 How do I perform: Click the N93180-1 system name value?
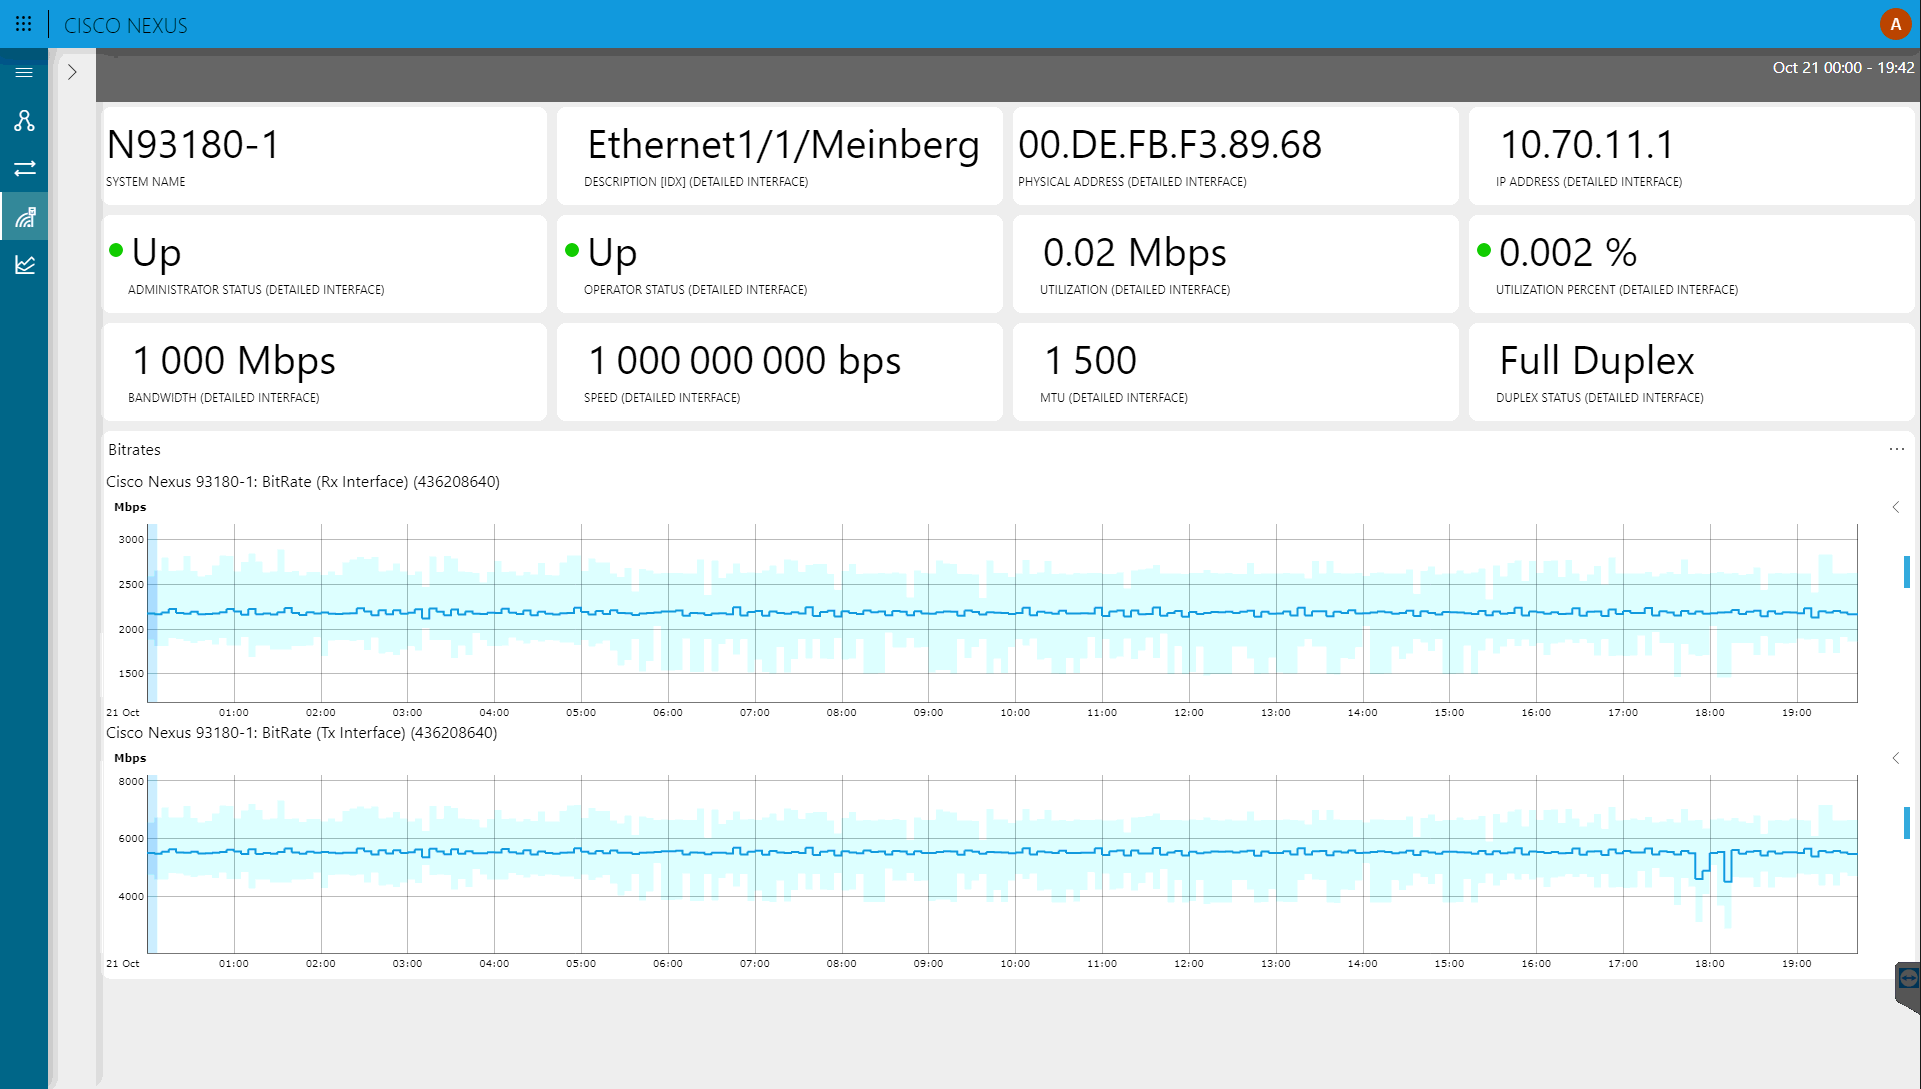193,145
